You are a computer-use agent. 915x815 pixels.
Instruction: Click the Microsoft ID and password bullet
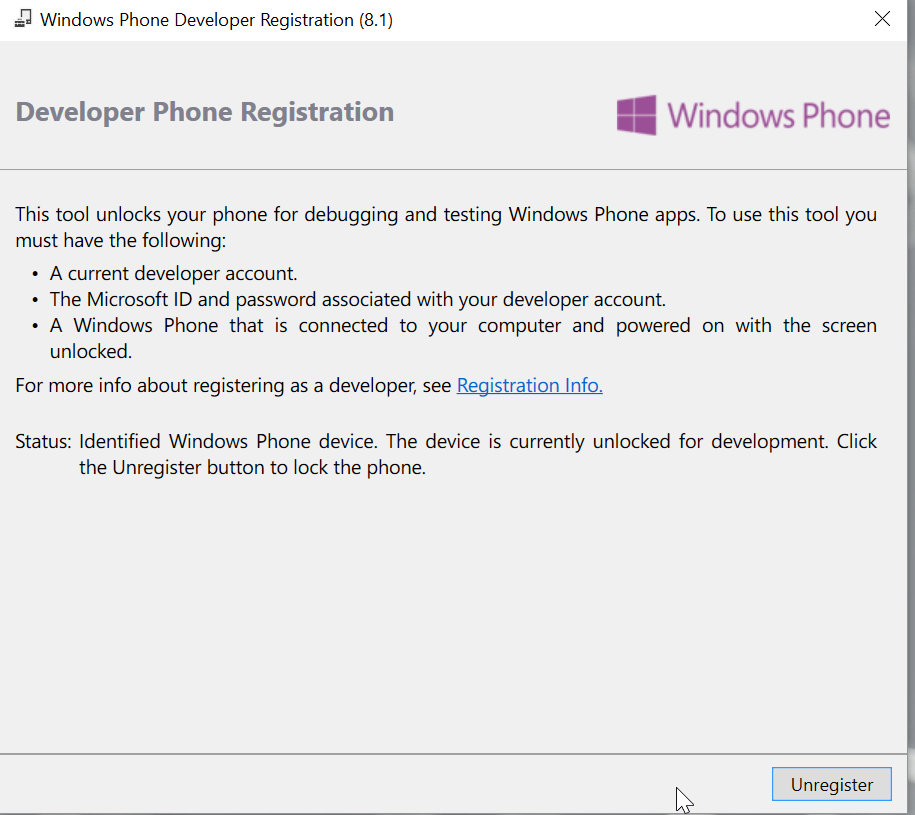coord(358,299)
